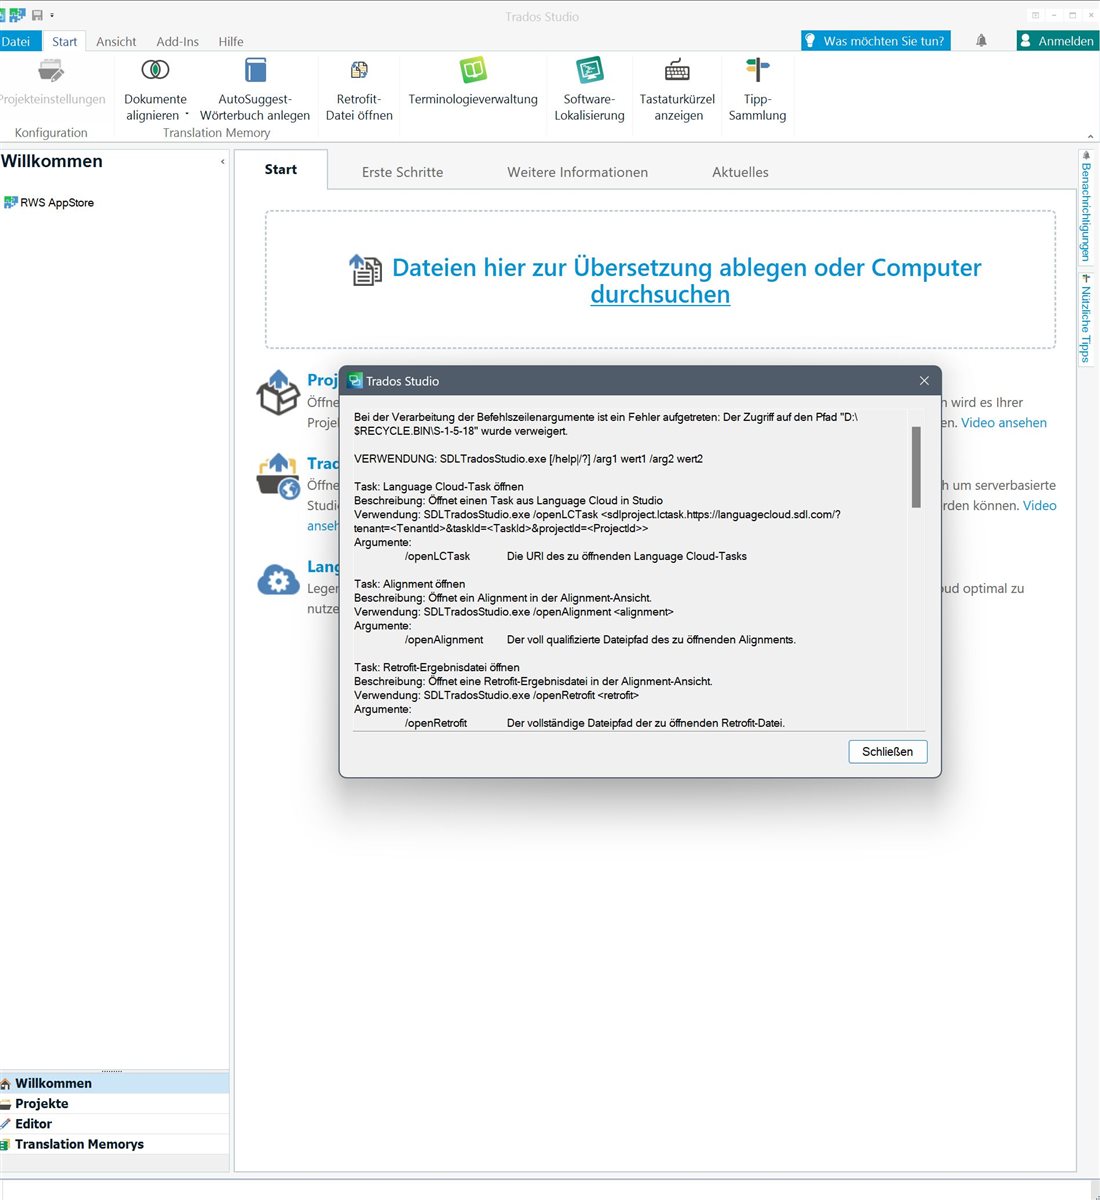Image resolution: width=1100 pixels, height=1200 pixels.
Task: Open RWS AppStore in the sidebar
Action: pos(55,202)
